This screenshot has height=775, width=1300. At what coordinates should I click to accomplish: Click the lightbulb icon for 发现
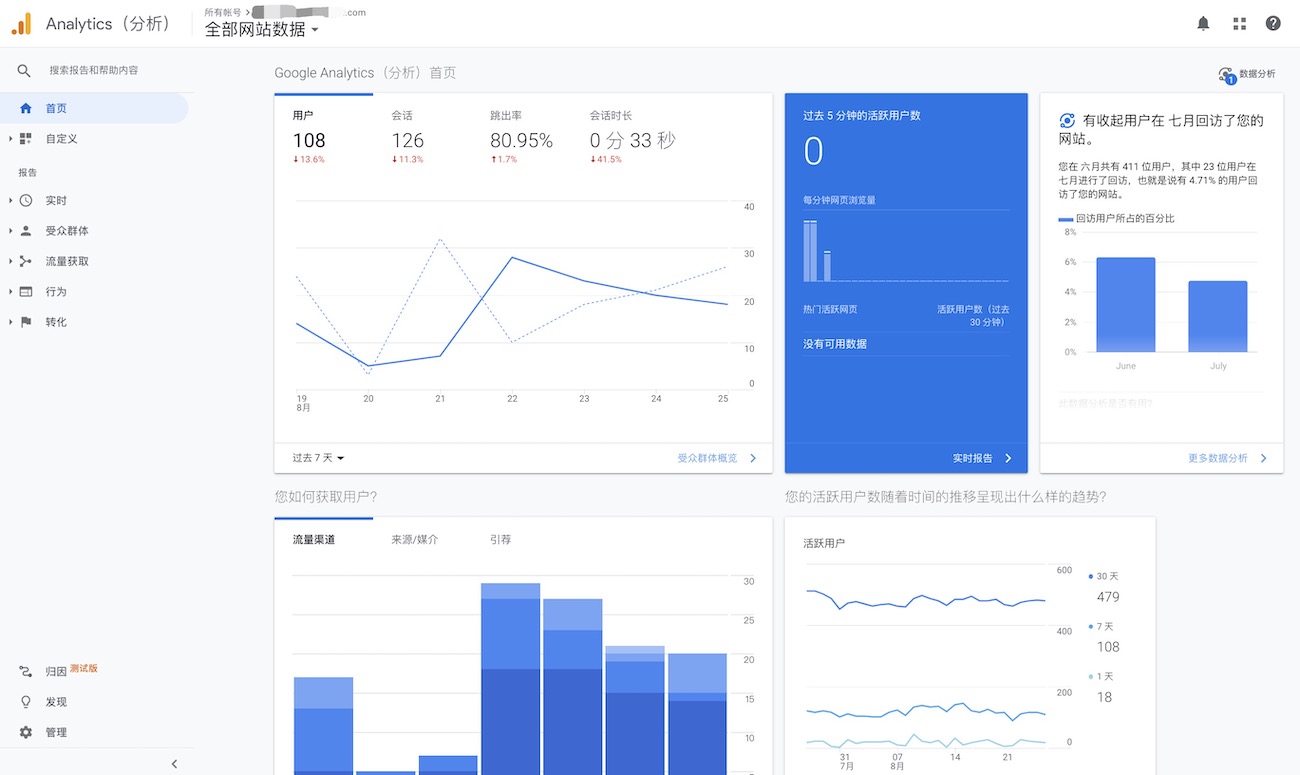pyautogui.click(x=26, y=702)
